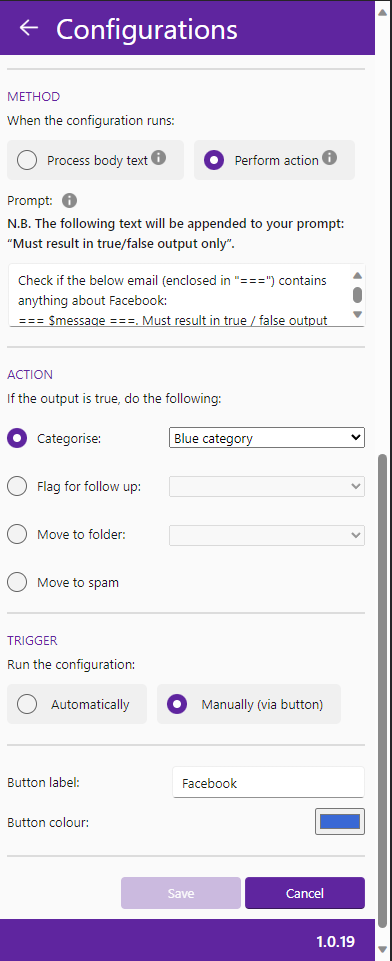The height and width of the screenshot is (961, 392).
Task: Open info icon beside Perform action
Action: [330, 158]
